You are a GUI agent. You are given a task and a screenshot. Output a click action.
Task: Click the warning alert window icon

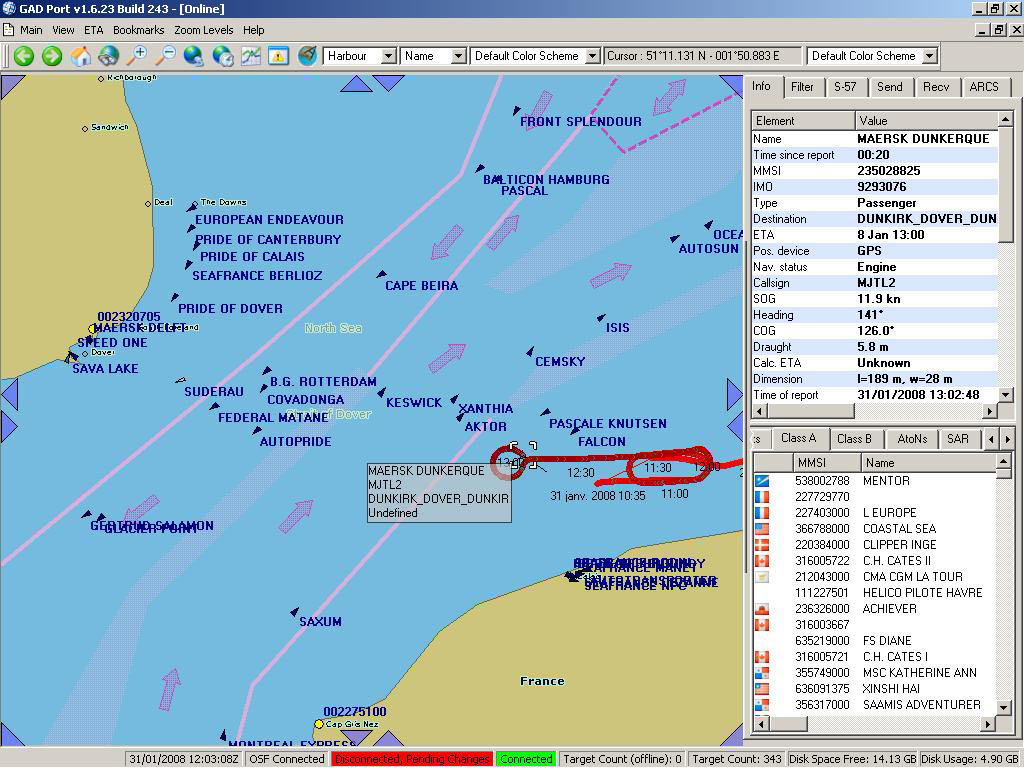[x=279, y=56]
